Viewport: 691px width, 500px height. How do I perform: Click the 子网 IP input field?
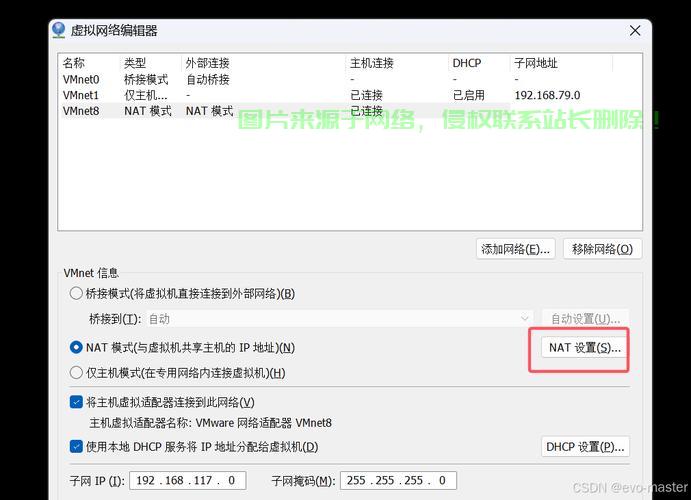tap(188, 481)
